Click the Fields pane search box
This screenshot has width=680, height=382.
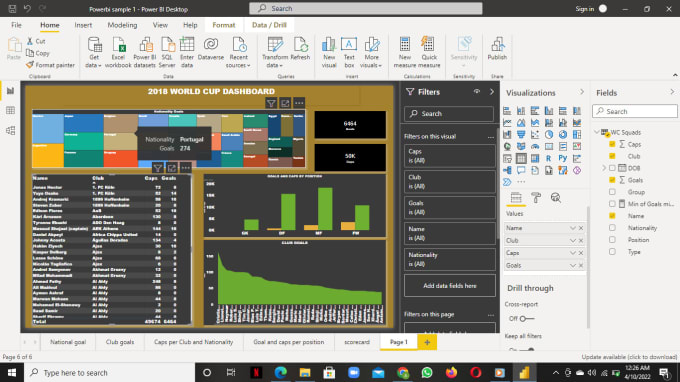[x=635, y=111]
